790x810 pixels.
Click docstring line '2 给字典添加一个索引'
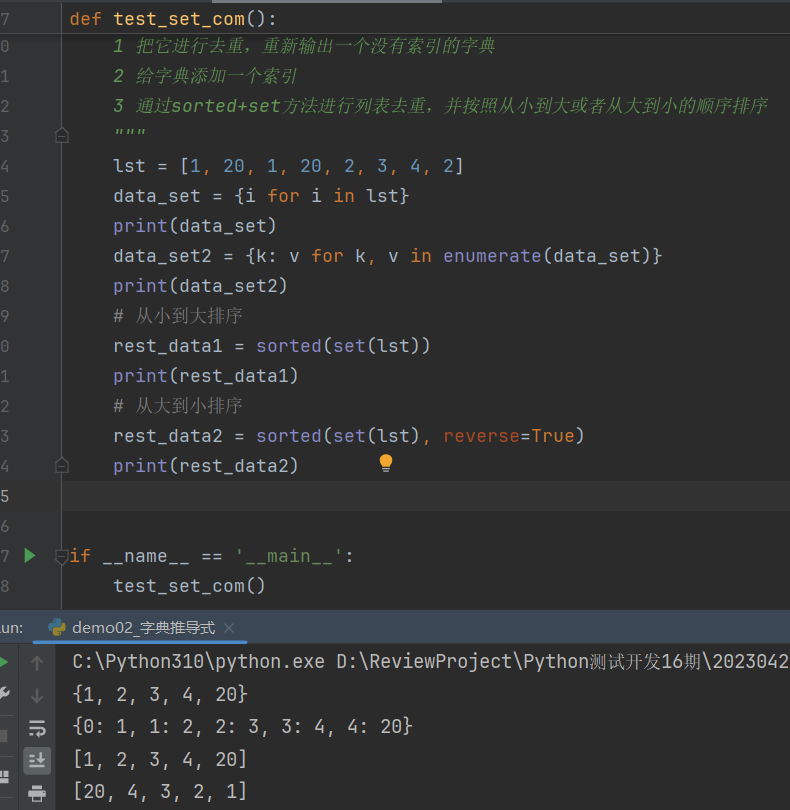[205, 76]
